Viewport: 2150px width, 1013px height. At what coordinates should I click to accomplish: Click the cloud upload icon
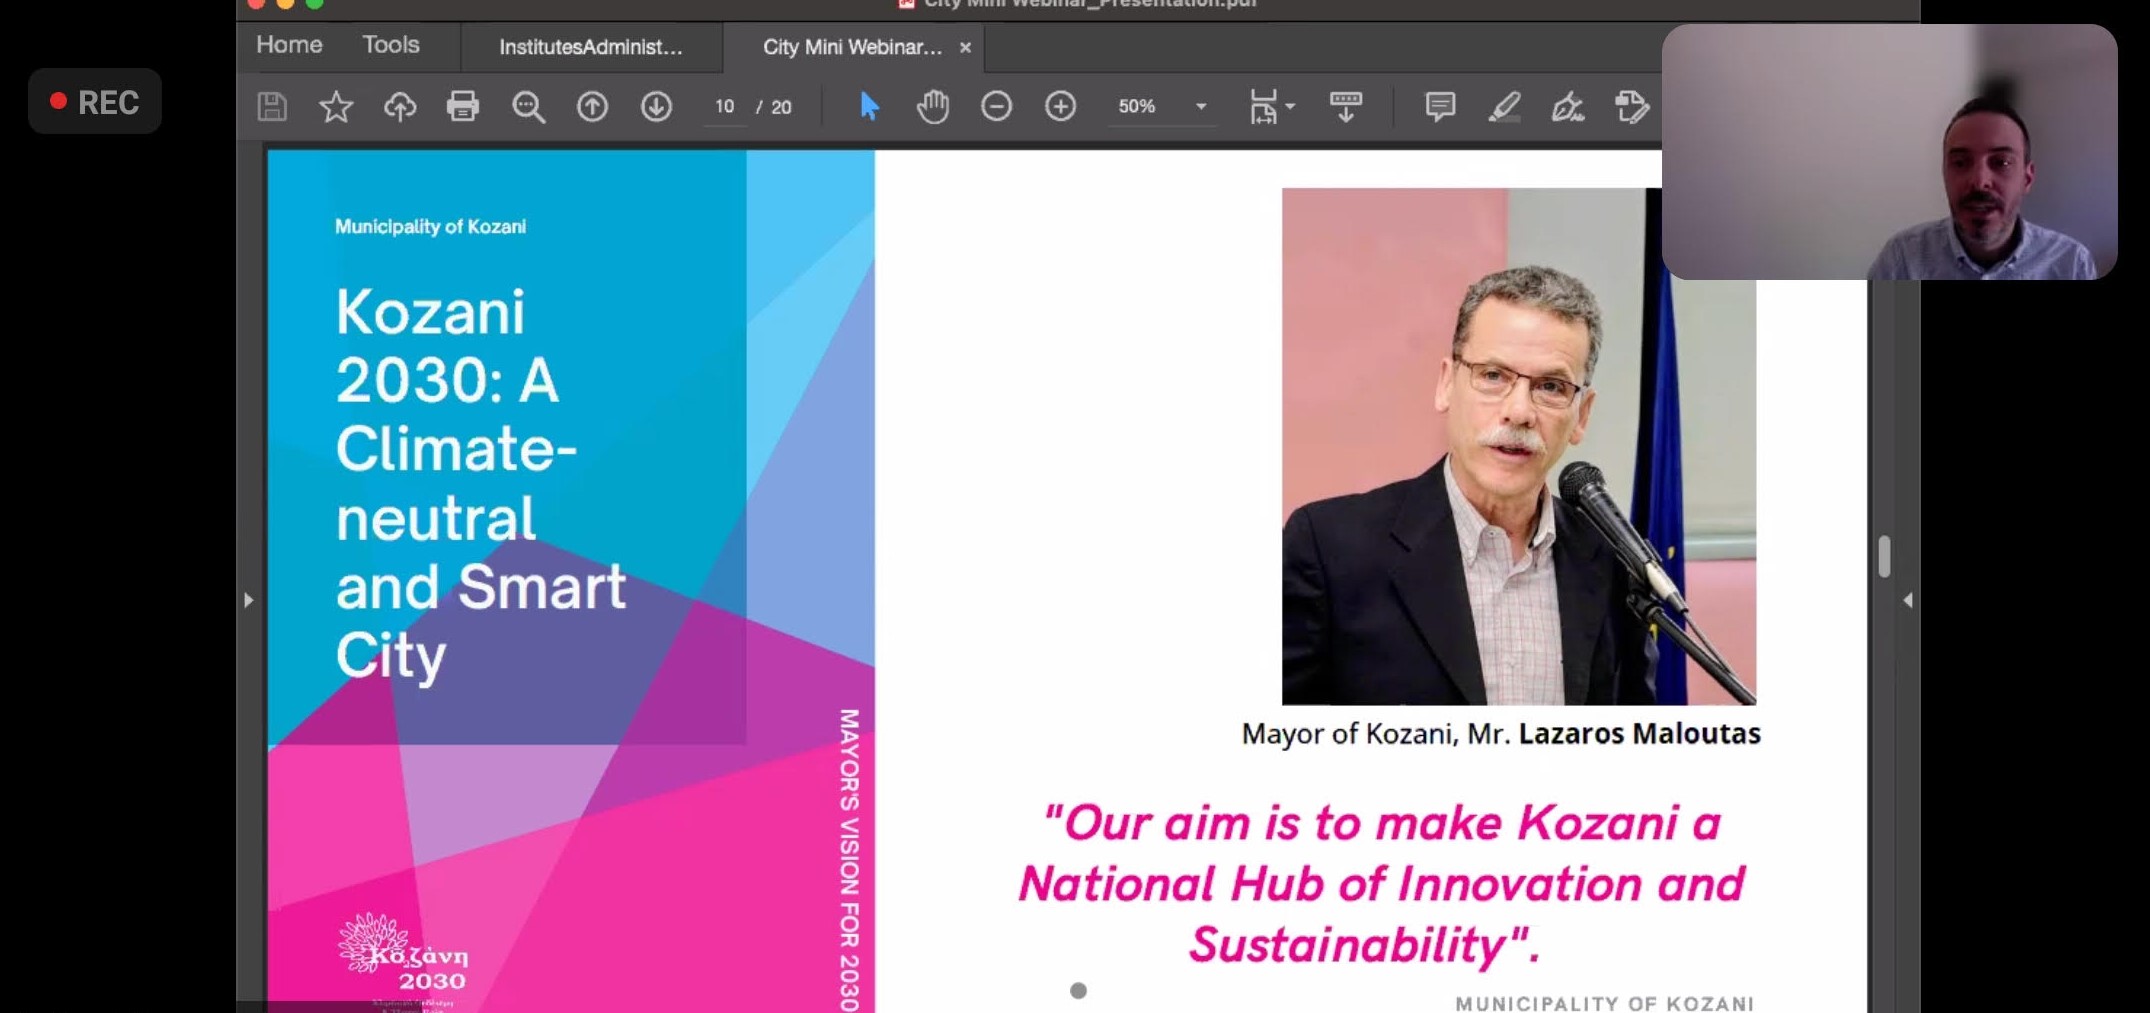pos(400,106)
